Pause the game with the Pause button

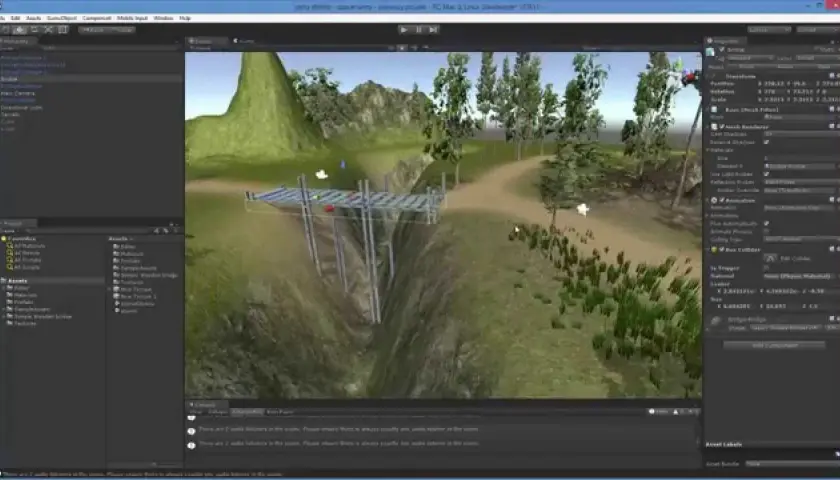click(419, 29)
